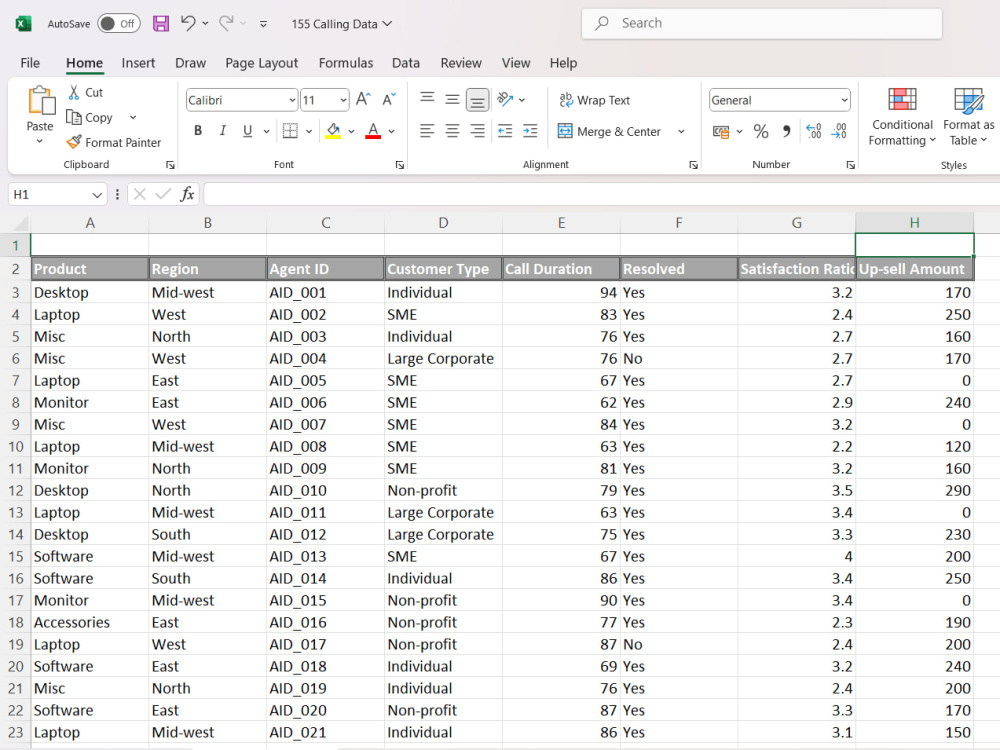
Task: Apply red font color swatch
Action: 373,131
